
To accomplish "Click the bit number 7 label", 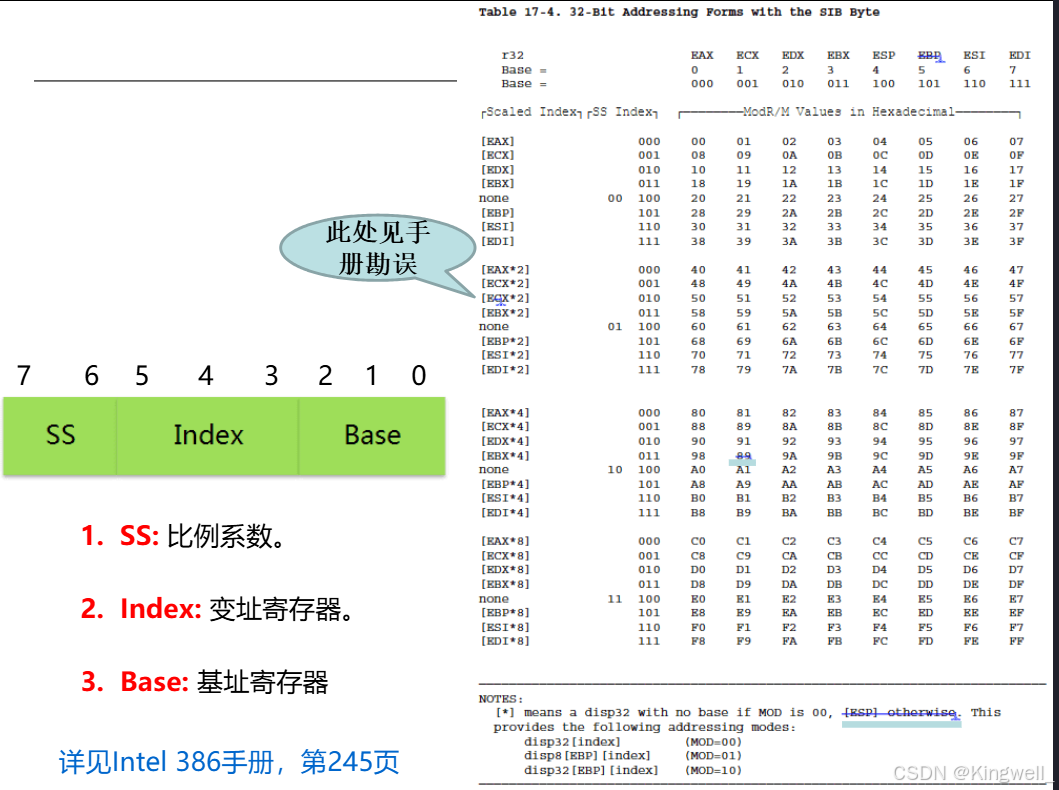I will (x=23, y=376).
